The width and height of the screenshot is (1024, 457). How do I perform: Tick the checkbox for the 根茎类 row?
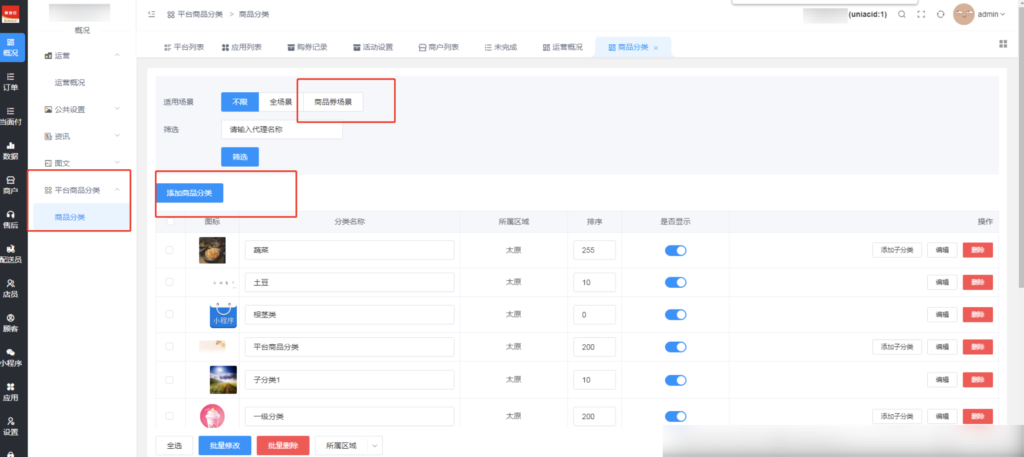coord(170,314)
